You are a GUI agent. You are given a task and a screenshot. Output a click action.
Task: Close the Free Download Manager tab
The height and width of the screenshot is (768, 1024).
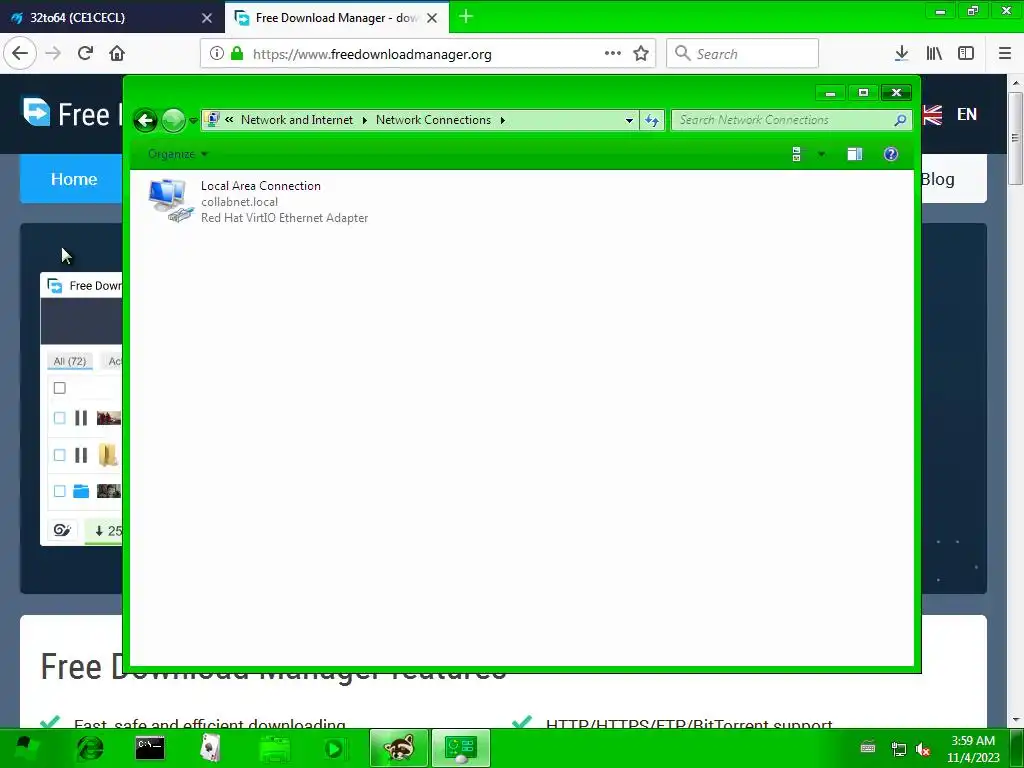coord(432,18)
